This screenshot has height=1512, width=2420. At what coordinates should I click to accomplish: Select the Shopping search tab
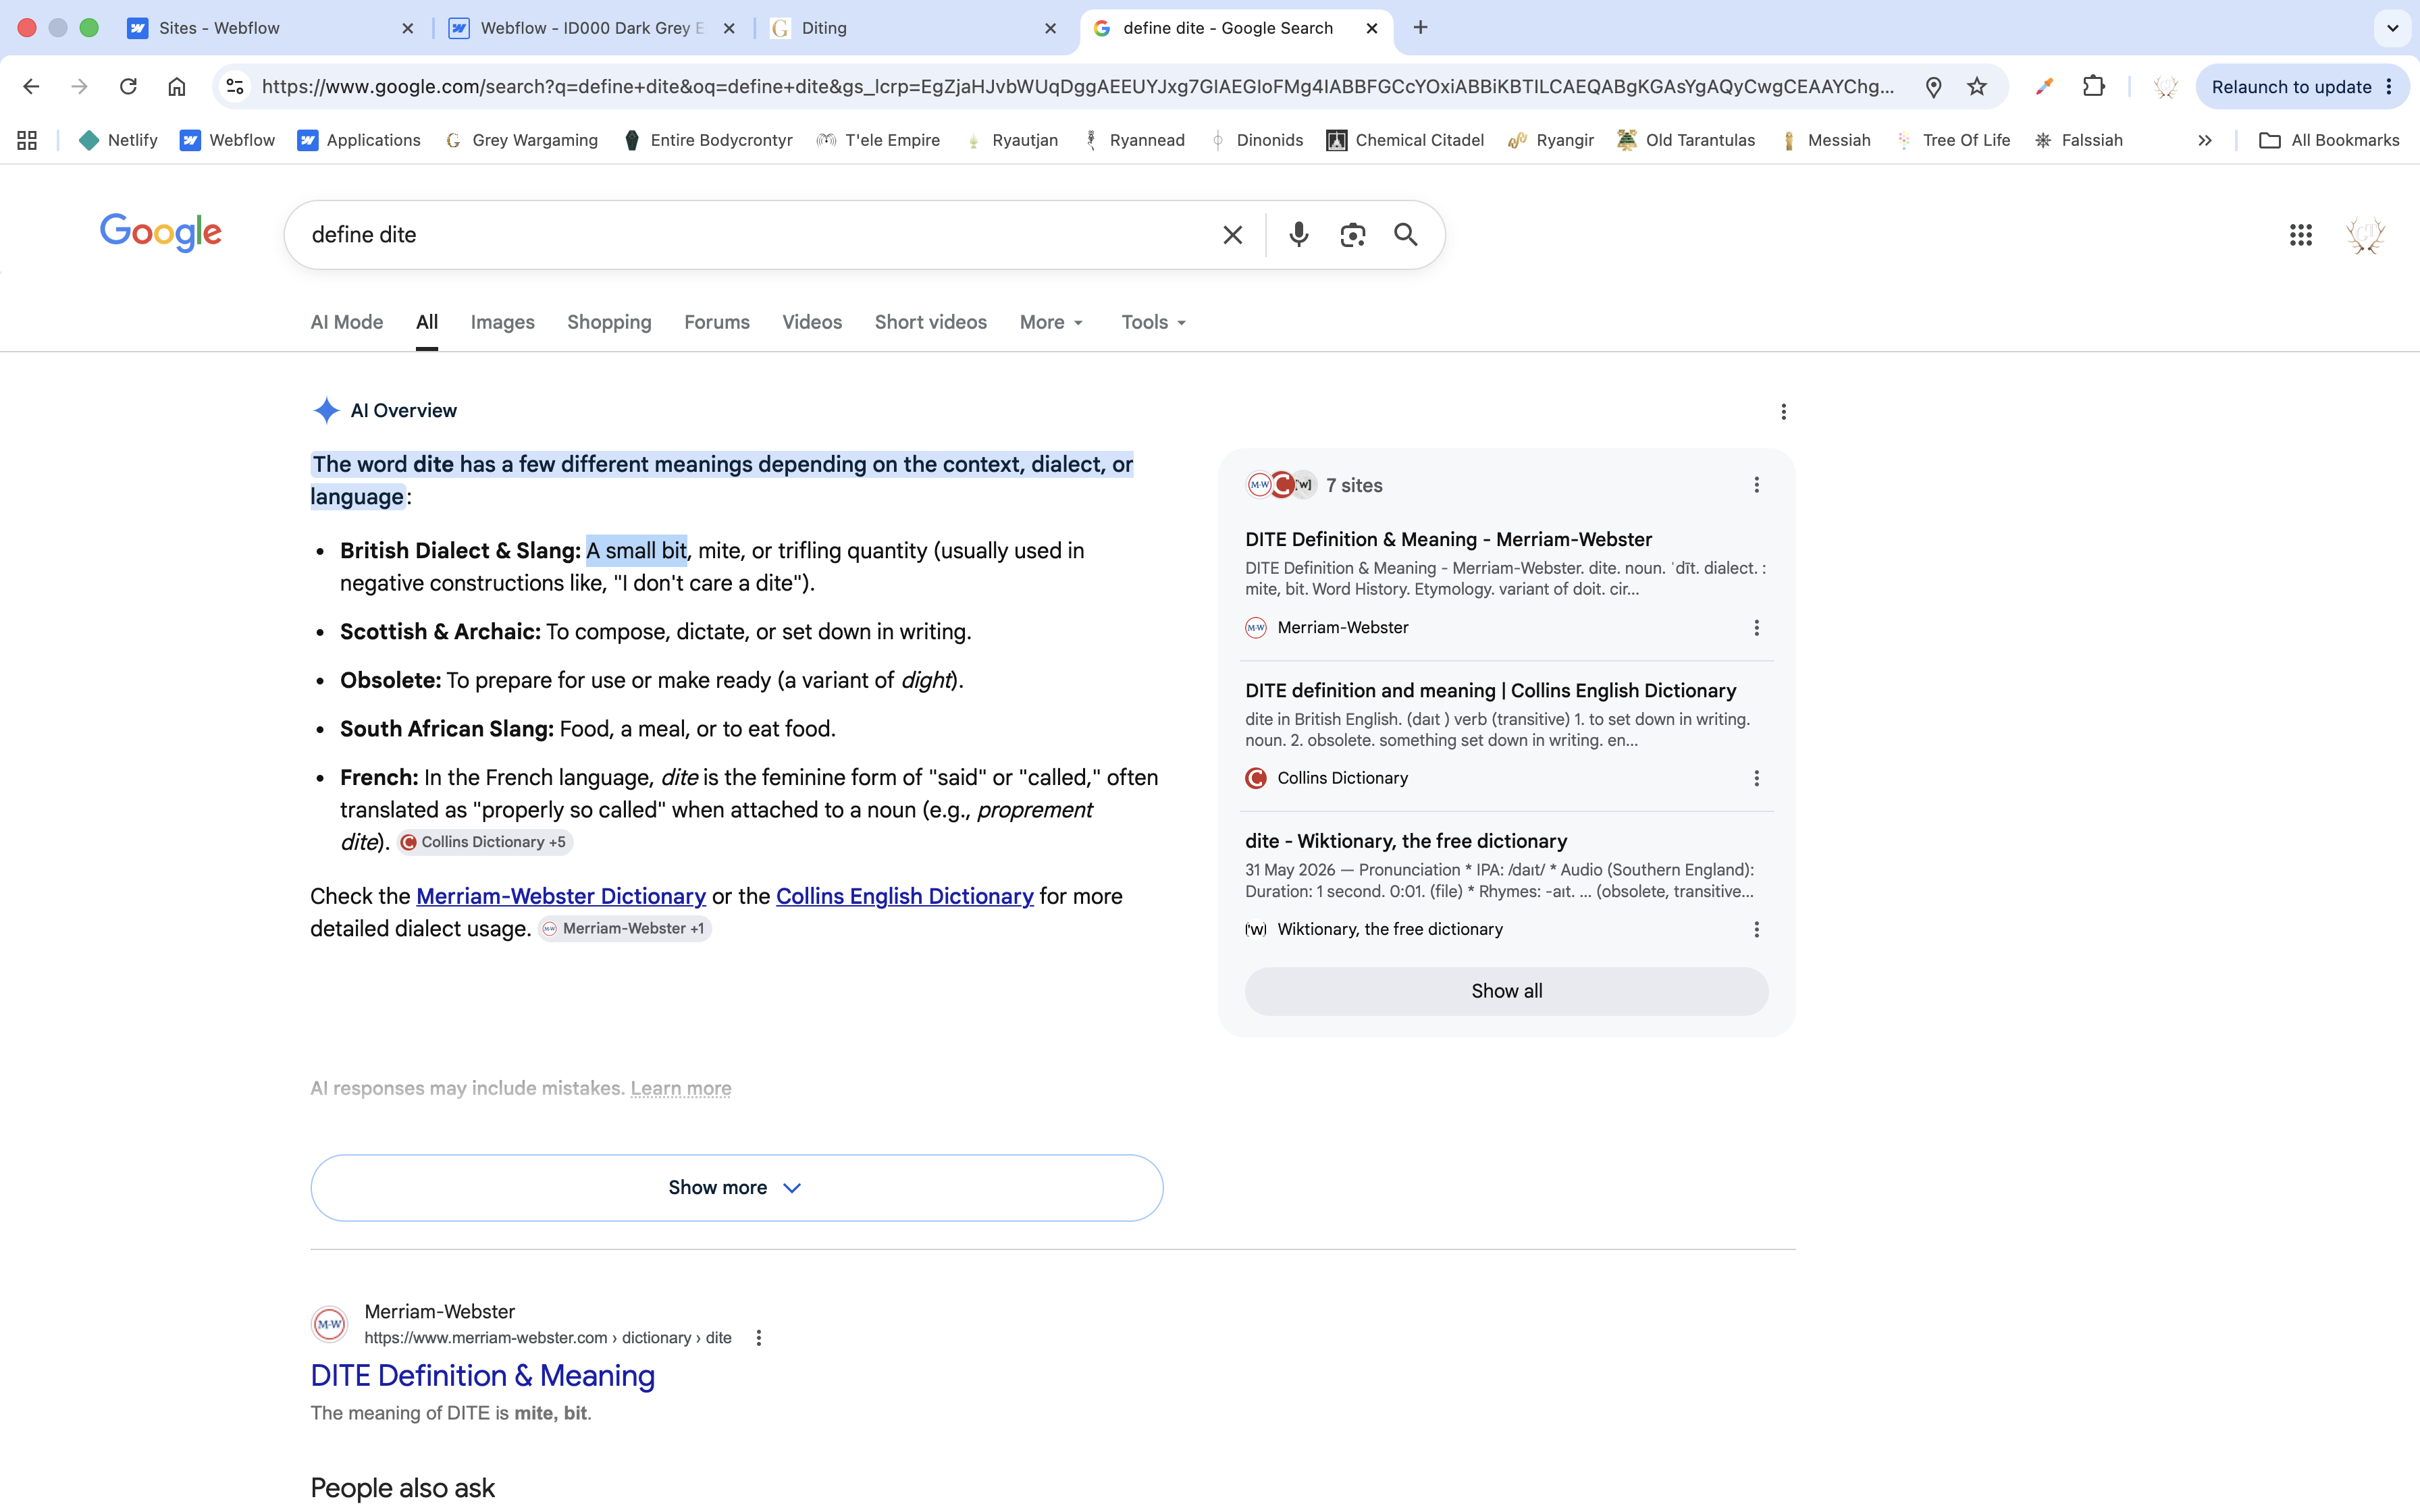(x=609, y=322)
